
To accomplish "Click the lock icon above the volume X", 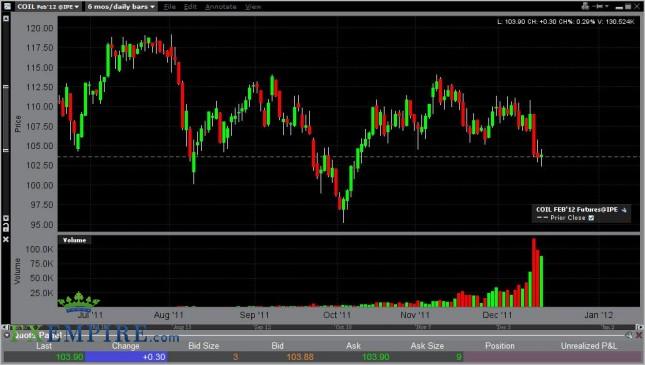I will point(6,228).
